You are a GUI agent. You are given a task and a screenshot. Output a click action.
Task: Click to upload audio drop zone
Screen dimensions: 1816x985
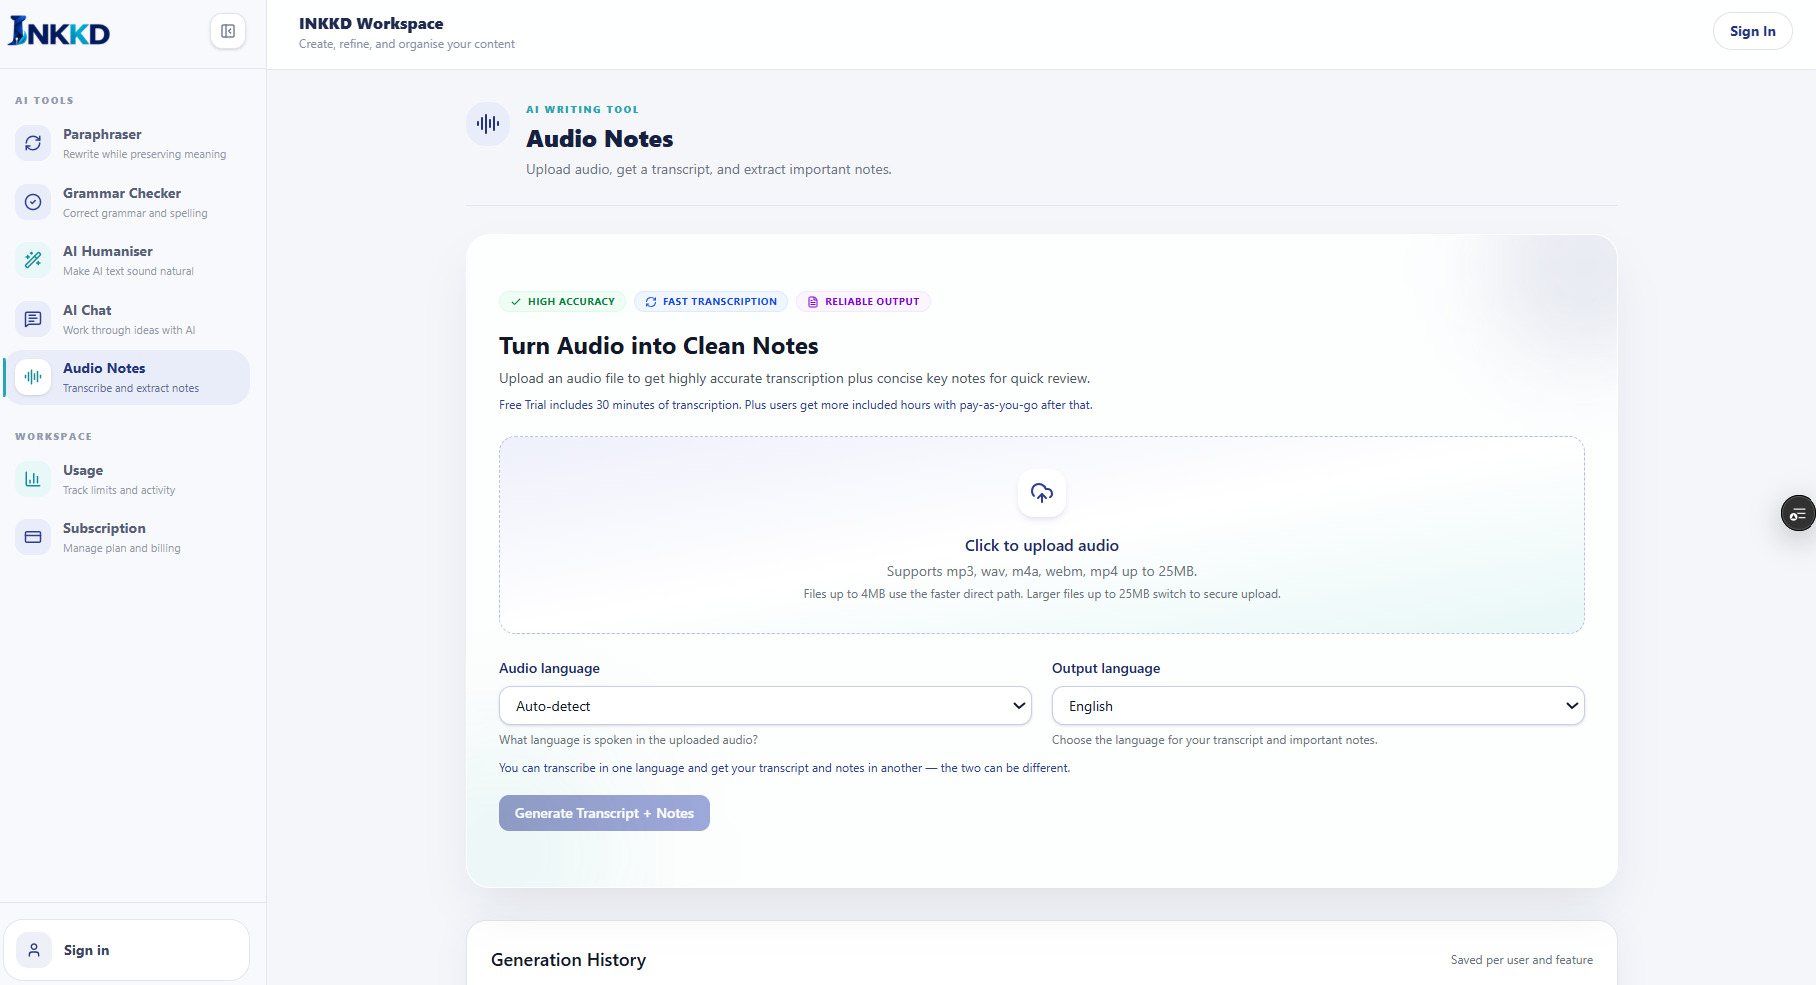1042,535
